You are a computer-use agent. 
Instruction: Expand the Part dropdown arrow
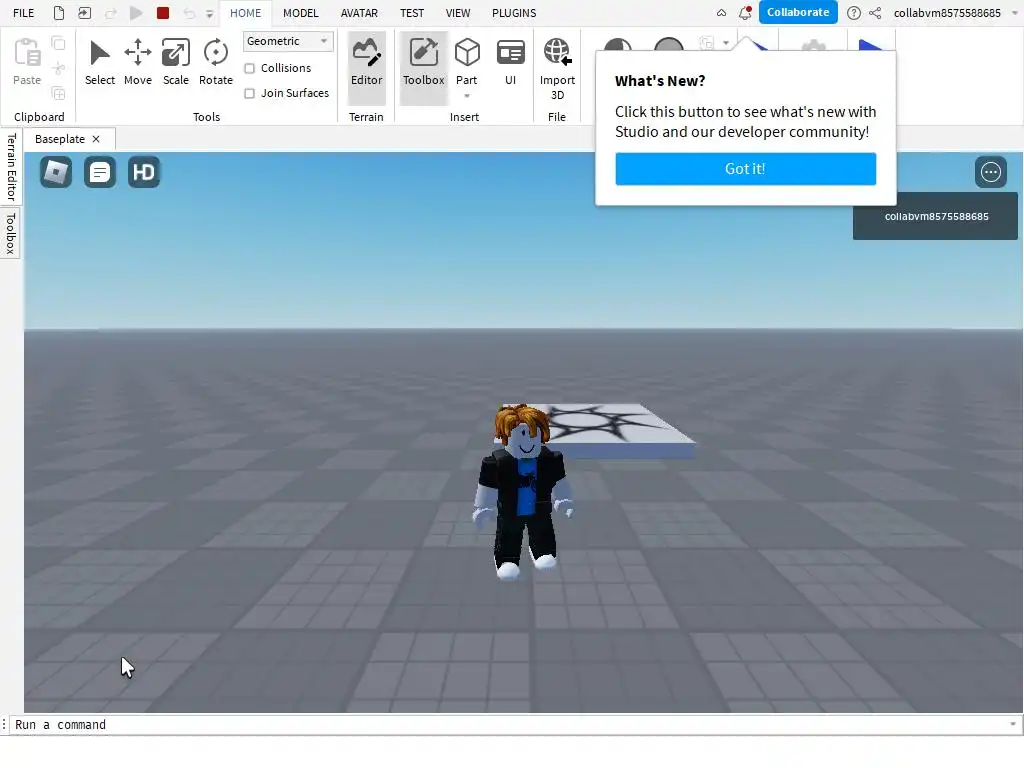467,96
